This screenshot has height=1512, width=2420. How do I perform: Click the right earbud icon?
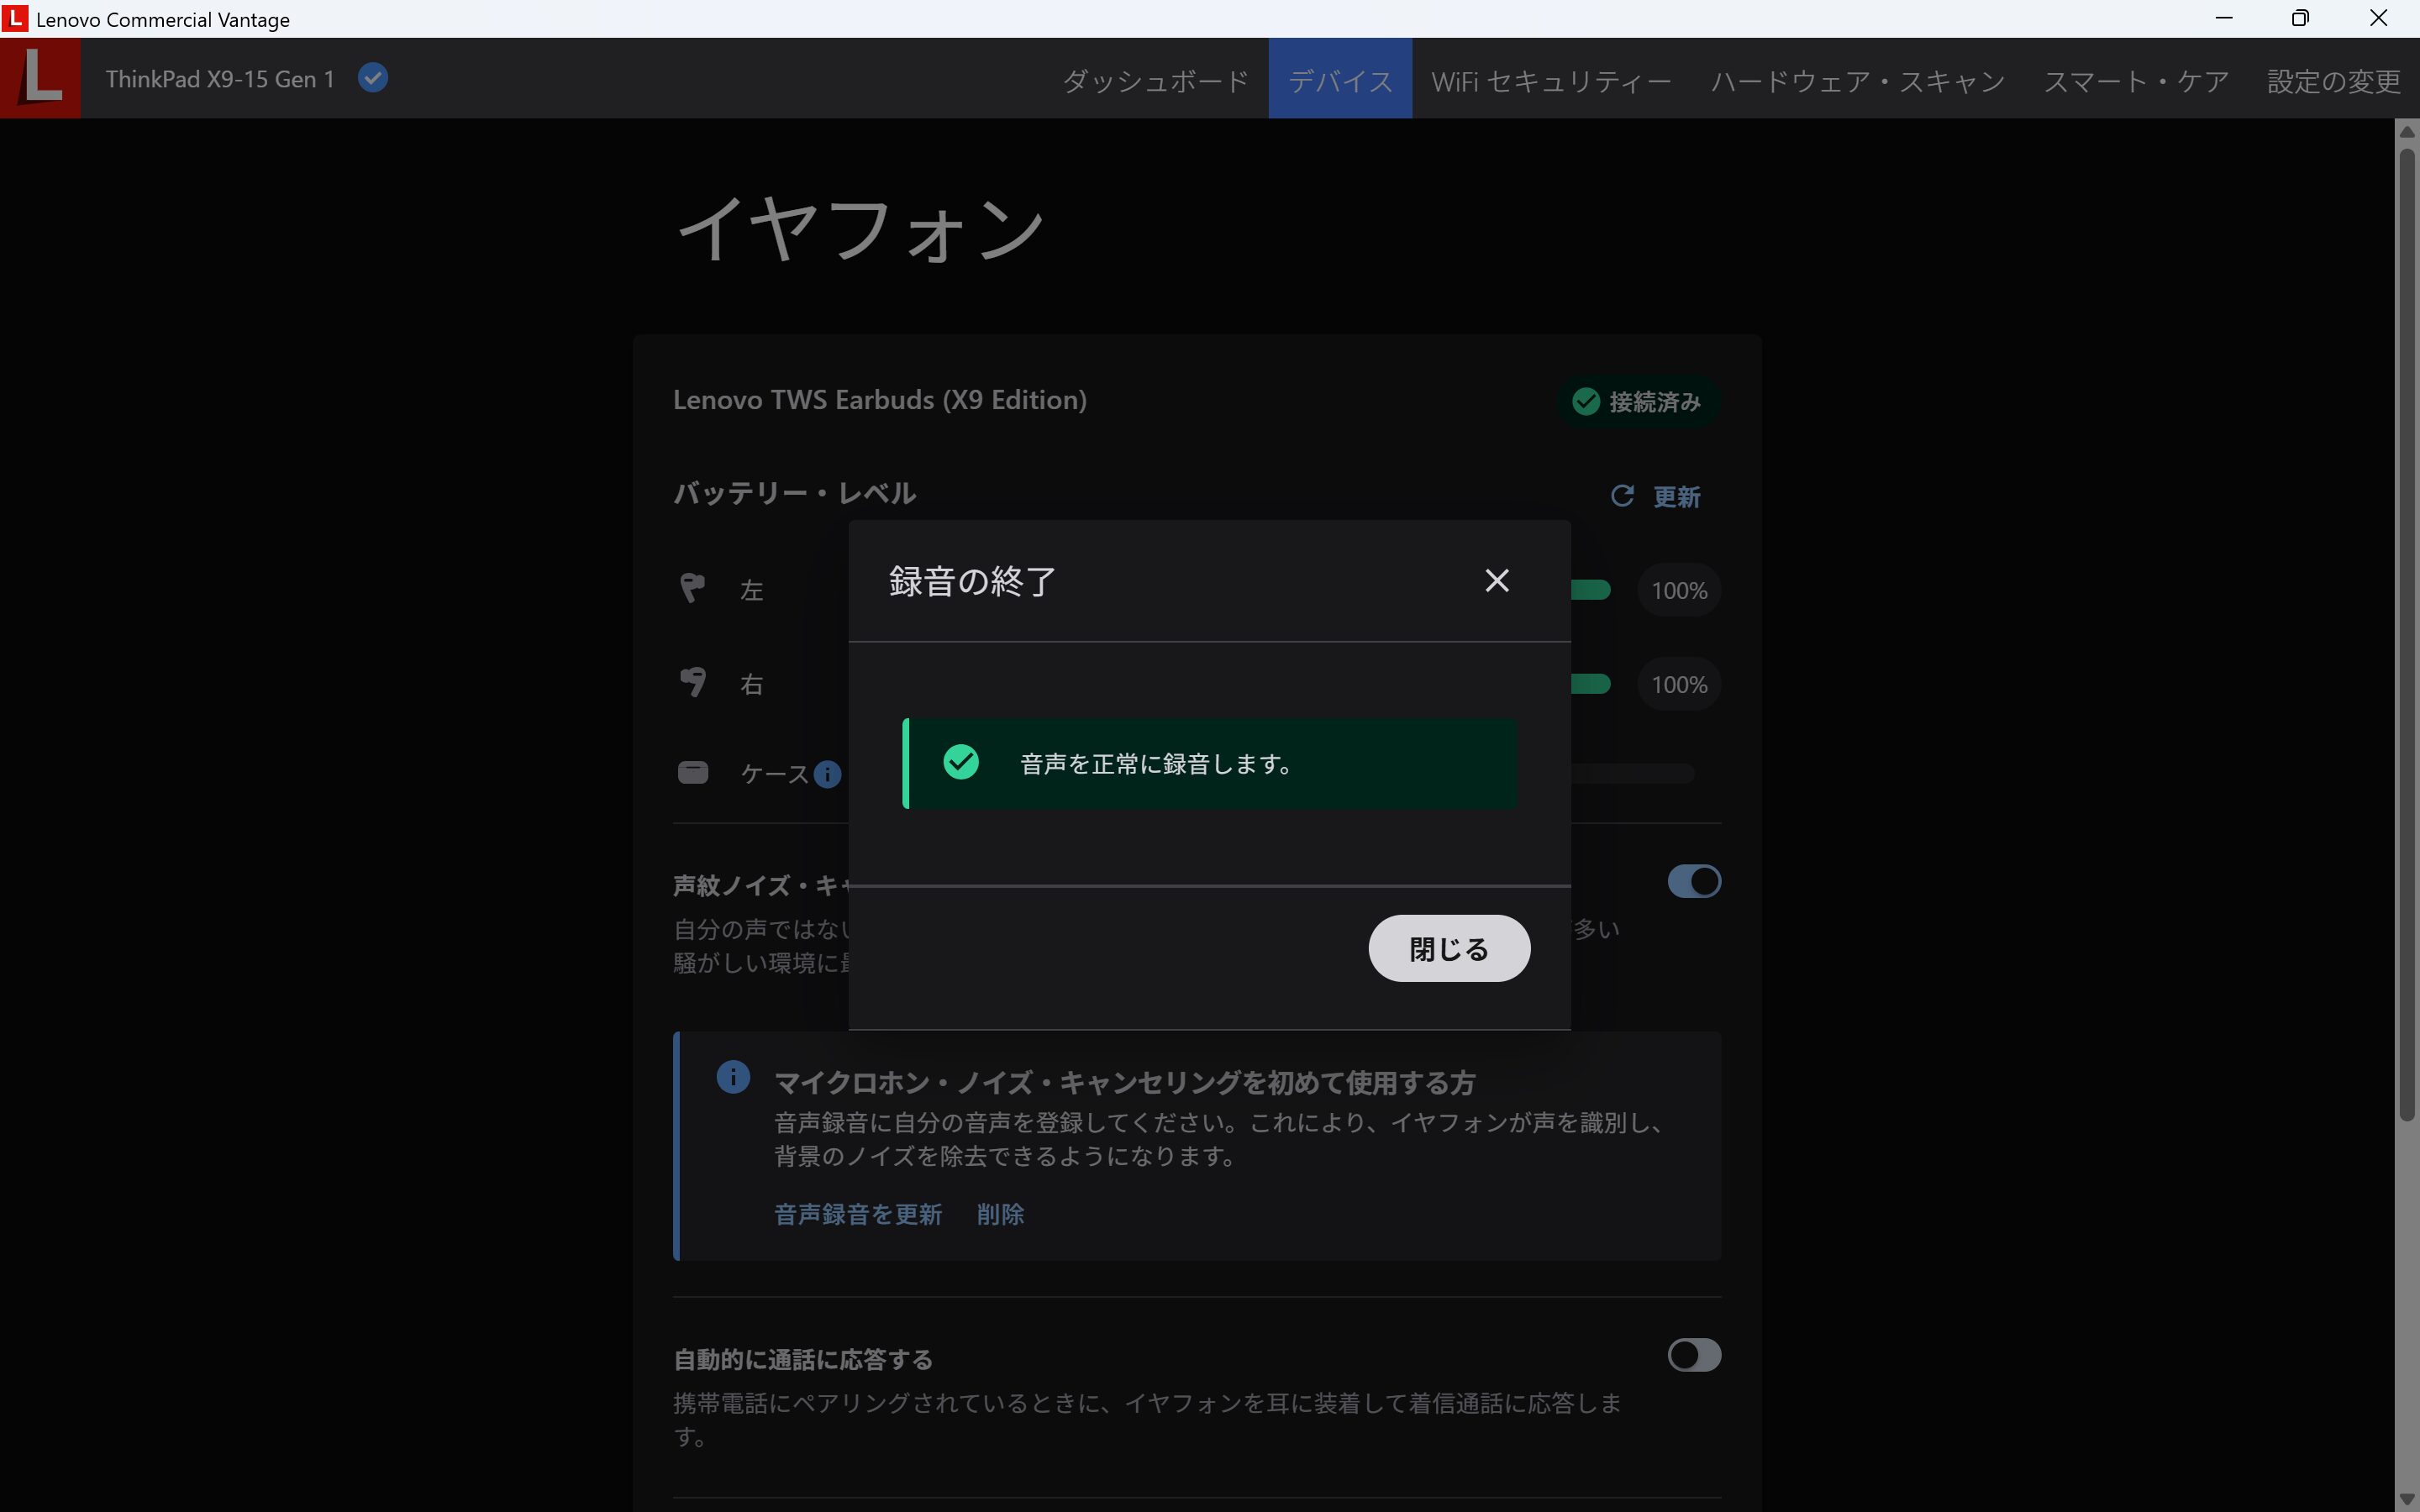pos(692,682)
